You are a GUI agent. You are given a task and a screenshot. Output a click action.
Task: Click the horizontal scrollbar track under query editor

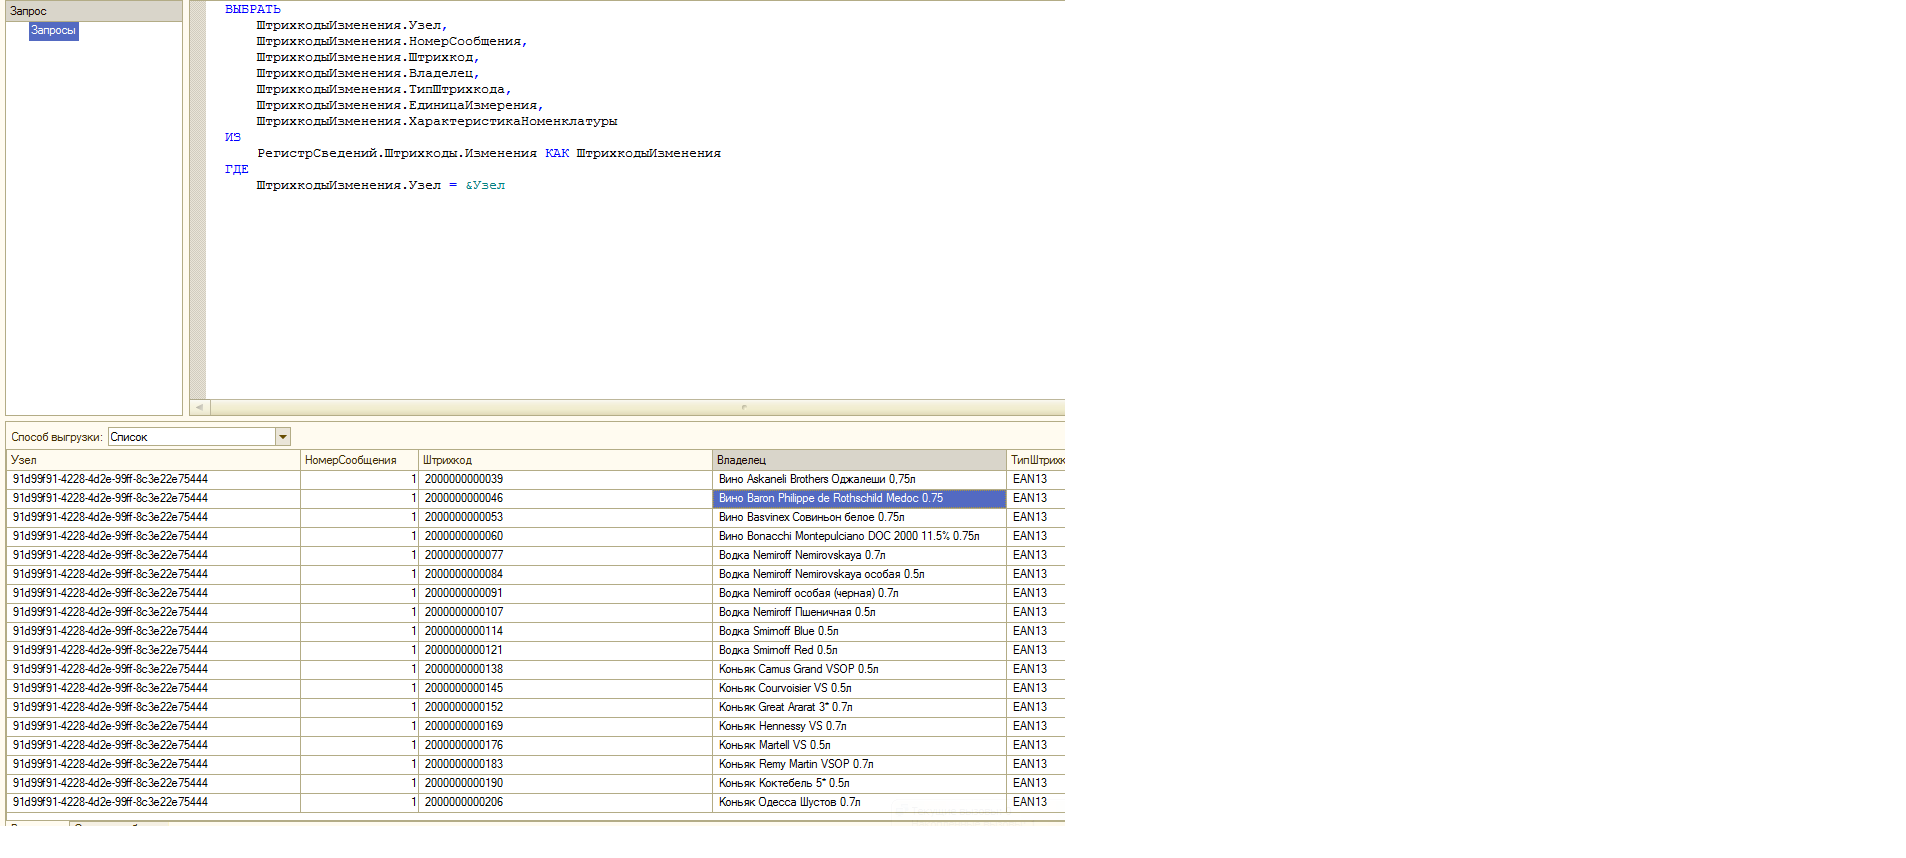tap(640, 407)
